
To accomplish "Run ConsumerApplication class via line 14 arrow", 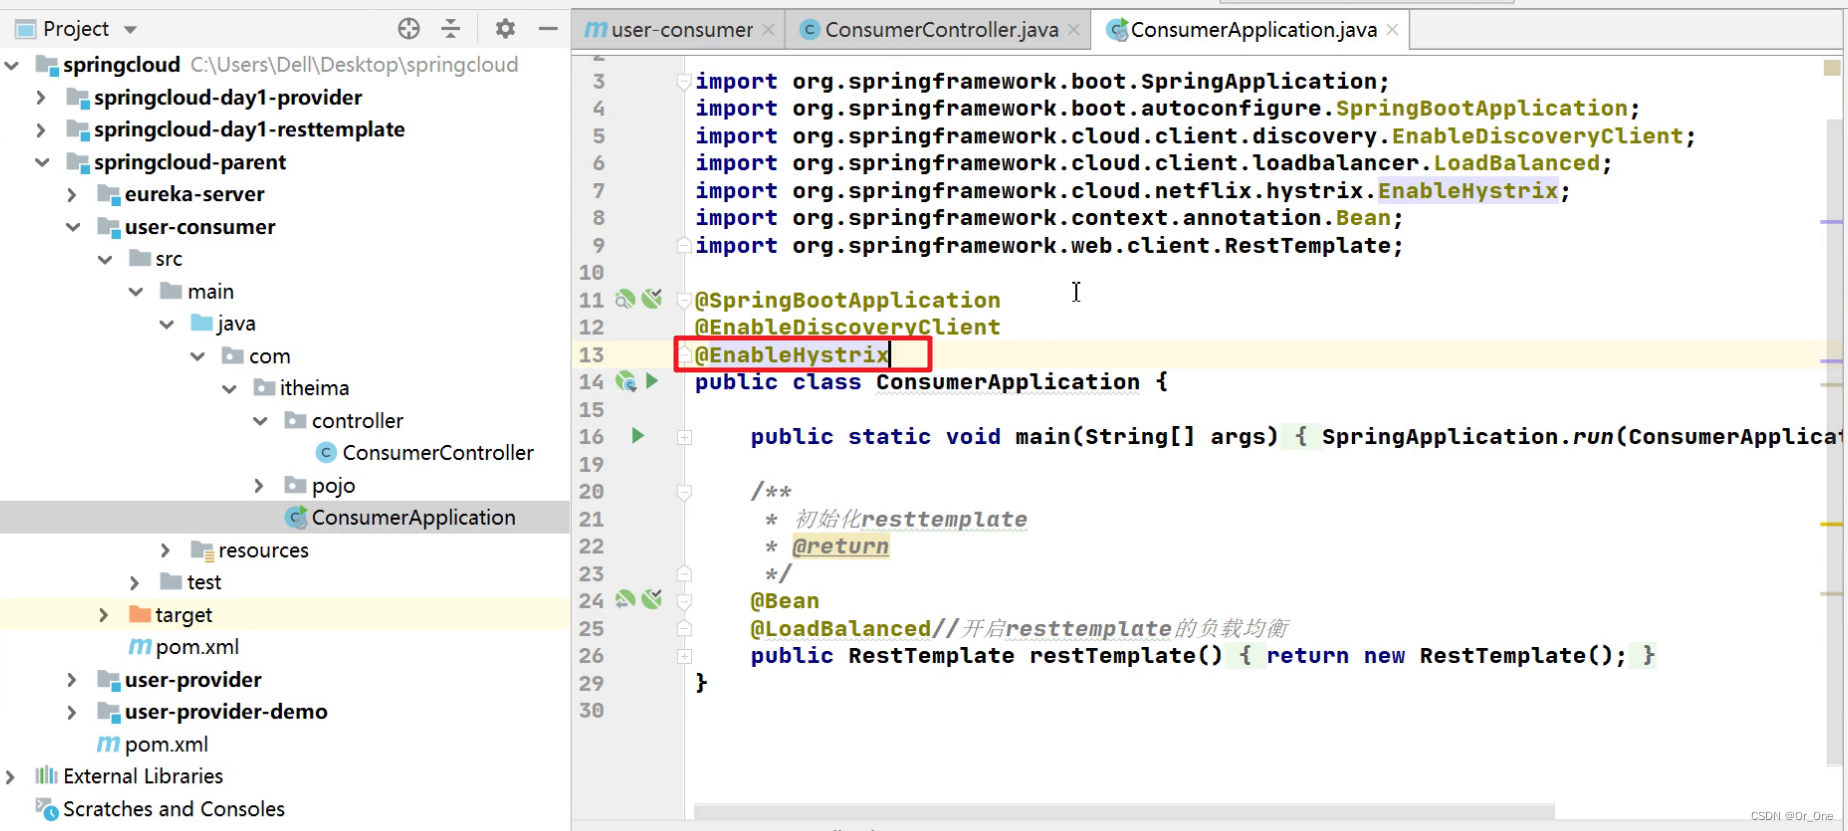I will [x=652, y=381].
